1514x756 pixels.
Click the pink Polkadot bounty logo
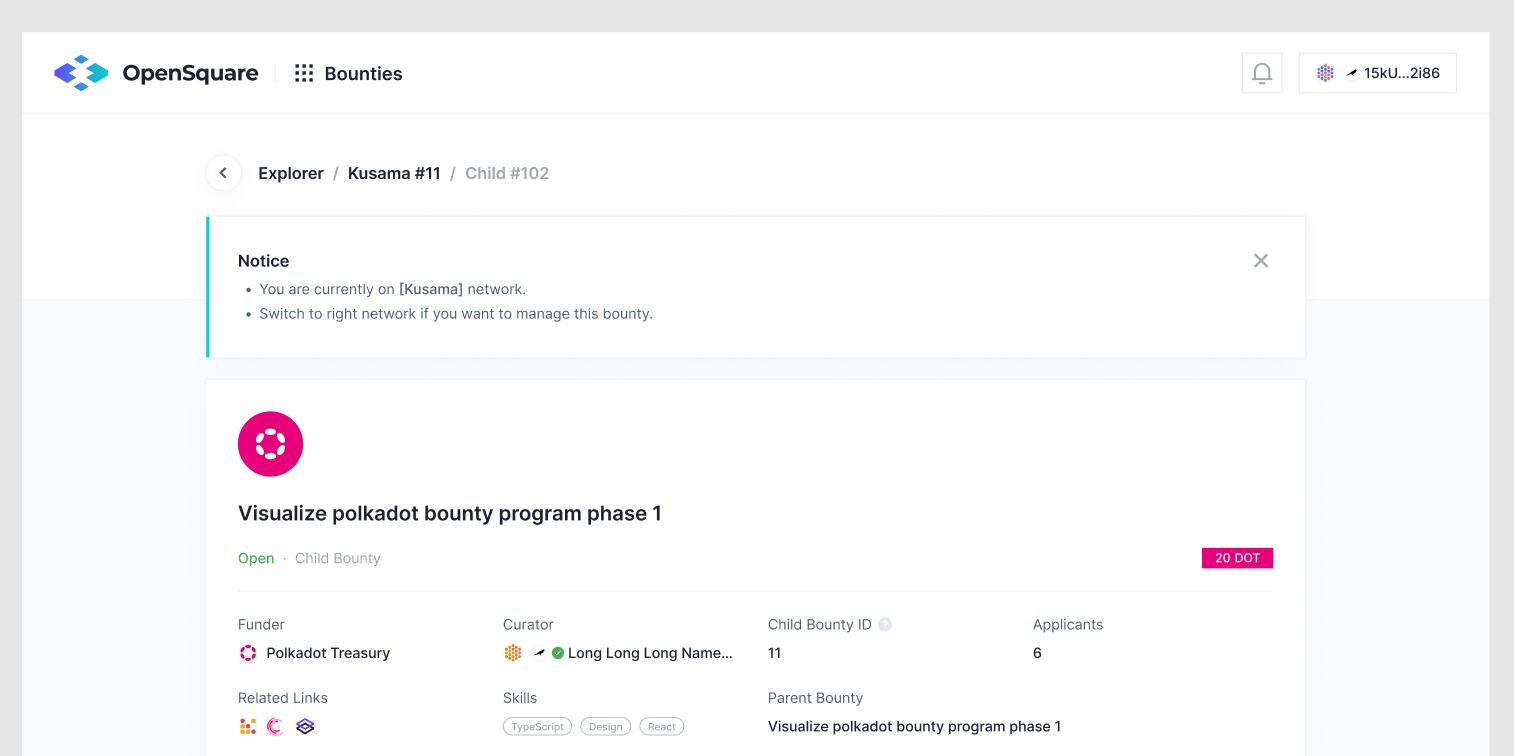pos(270,444)
